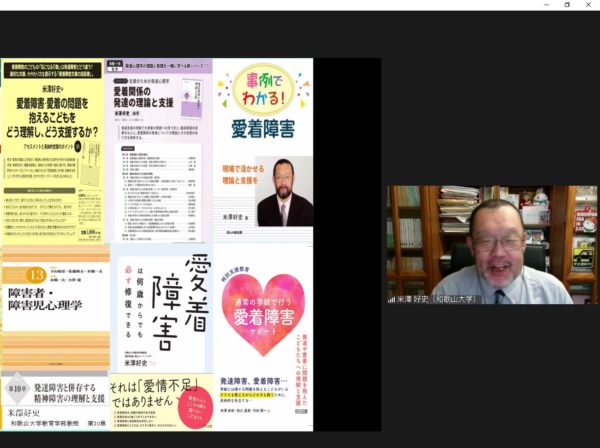
Task: Click the vertical text は何歳からでも必ず修復できる
Action: coord(134,302)
